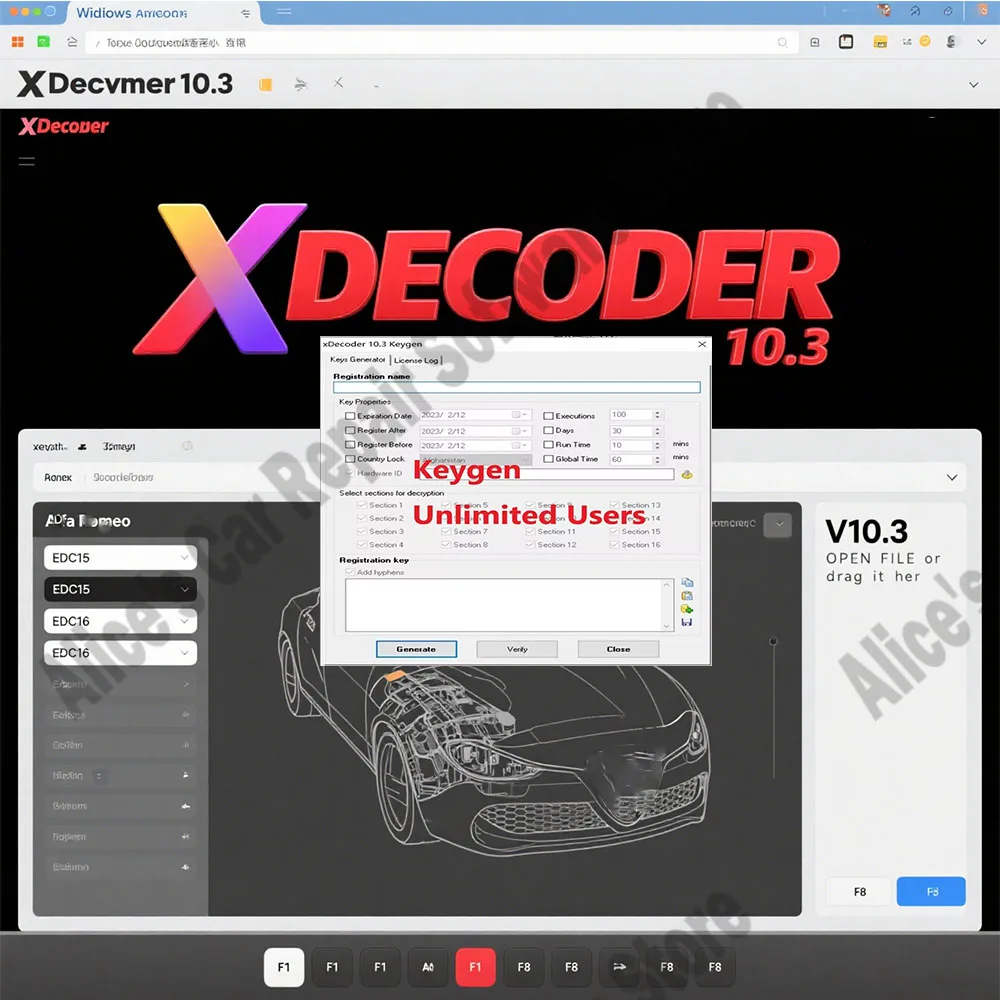The width and height of the screenshot is (1000, 1000).
Task: Expand the chevron beside XDecvmer 10.3 title
Action: click(973, 84)
